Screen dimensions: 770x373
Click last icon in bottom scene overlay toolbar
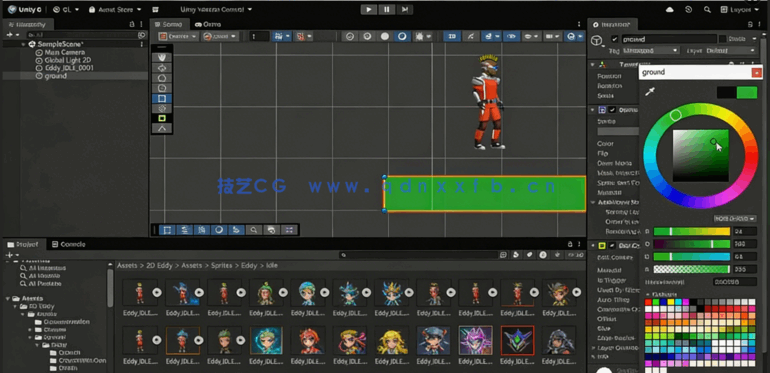pyautogui.click(x=289, y=230)
